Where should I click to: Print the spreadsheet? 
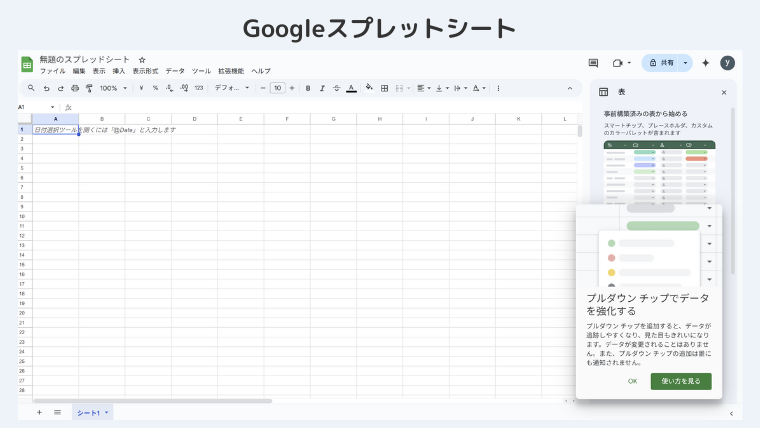(75, 88)
